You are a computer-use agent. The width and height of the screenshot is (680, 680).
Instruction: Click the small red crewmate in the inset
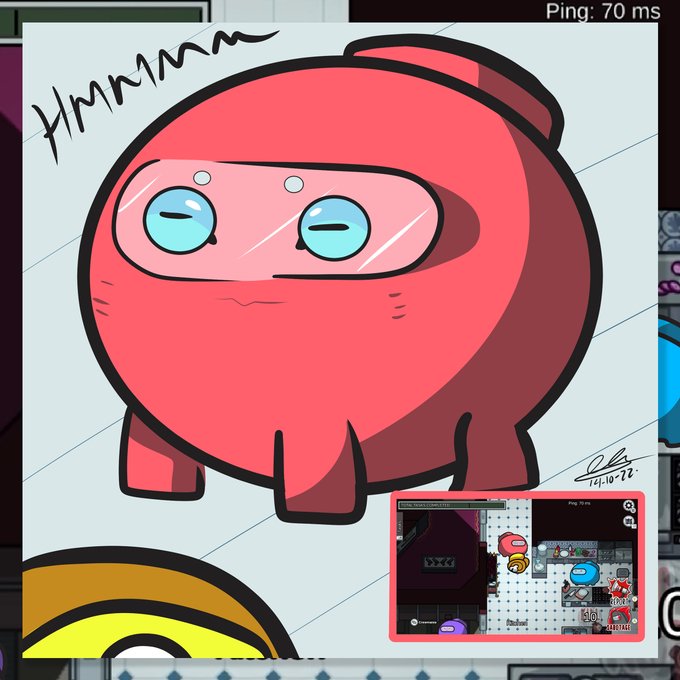click(513, 544)
